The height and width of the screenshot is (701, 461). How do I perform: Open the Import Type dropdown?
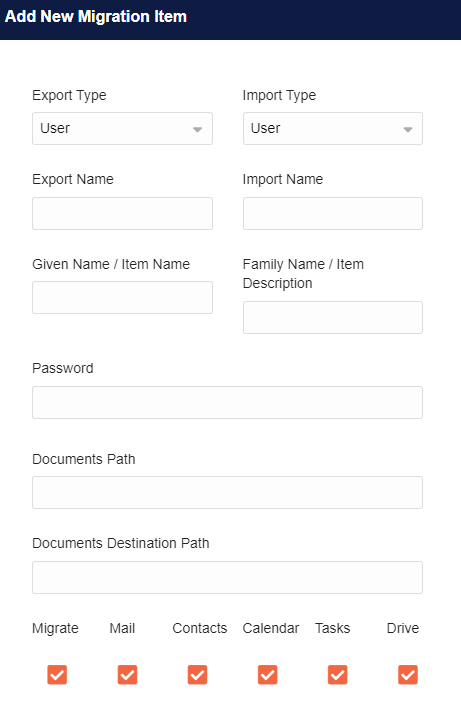[x=333, y=128]
